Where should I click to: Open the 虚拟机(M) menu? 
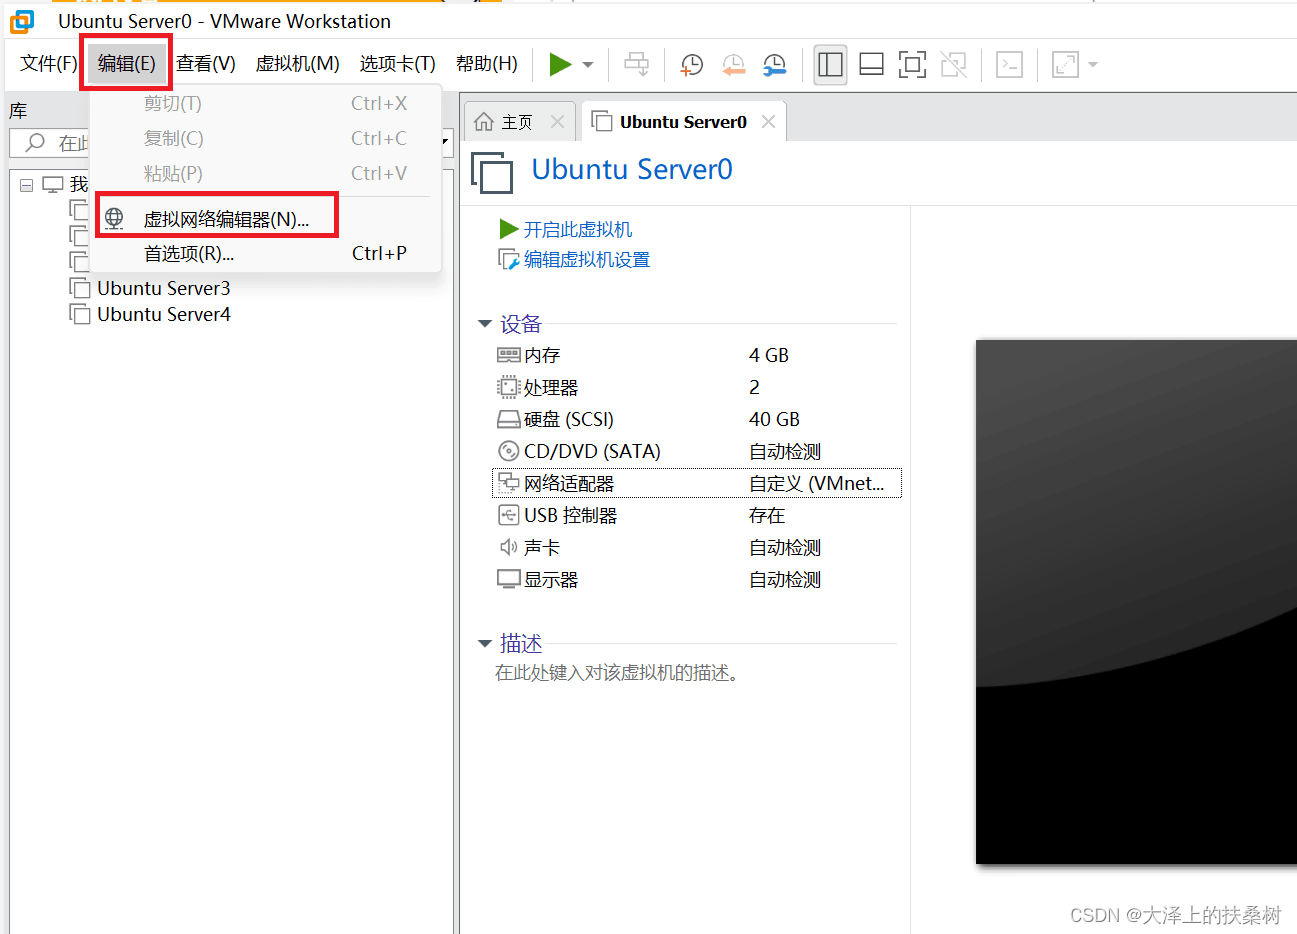point(297,64)
